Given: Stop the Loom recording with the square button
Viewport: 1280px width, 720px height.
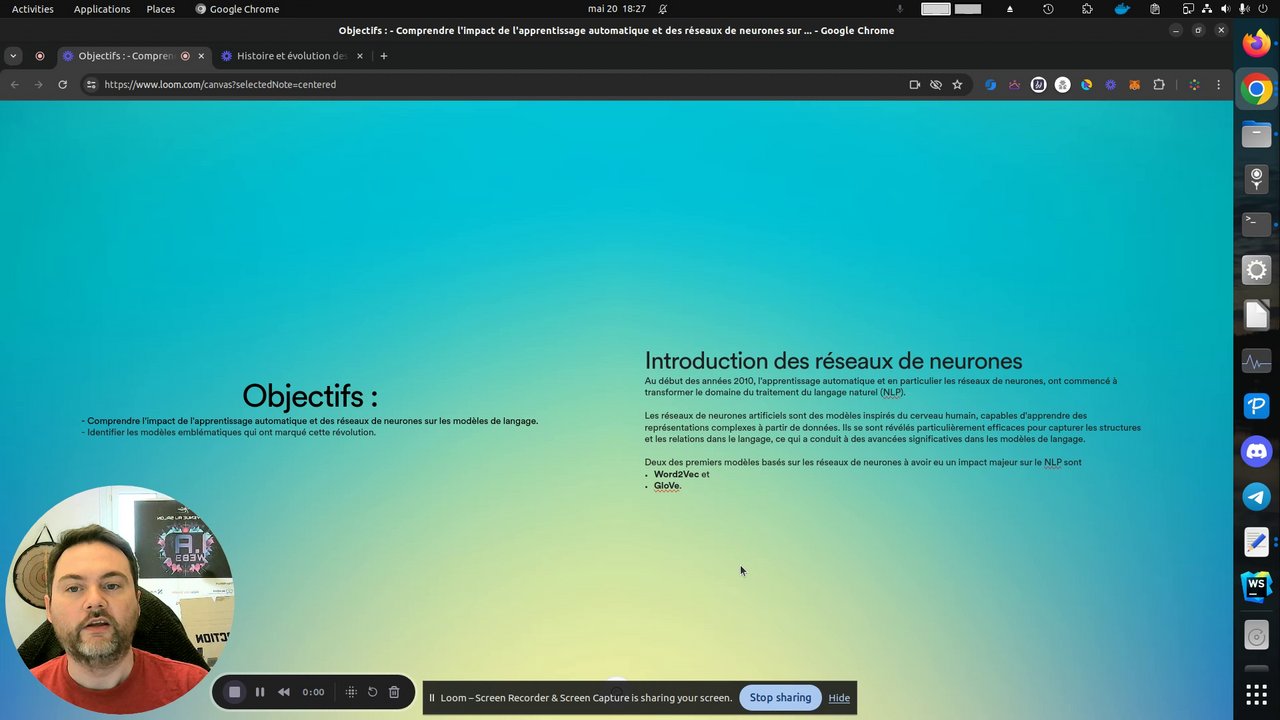Looking at the screenshot, I should point(235,692).
